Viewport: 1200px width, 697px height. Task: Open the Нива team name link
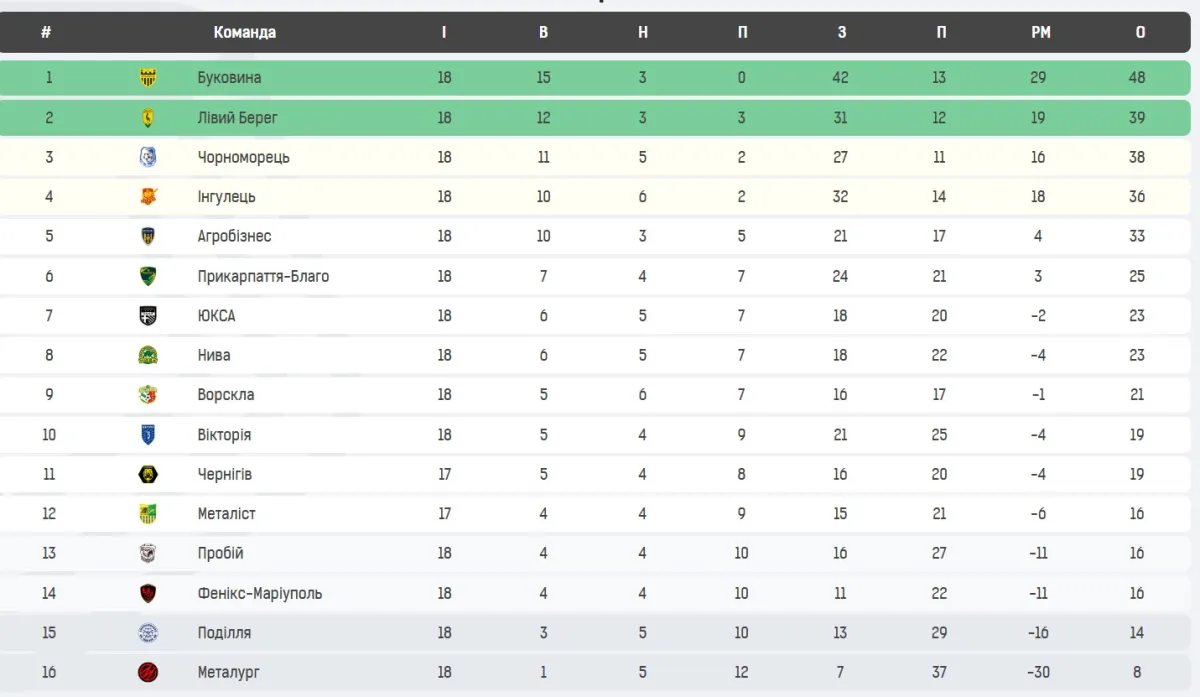(x=214, y=355)
